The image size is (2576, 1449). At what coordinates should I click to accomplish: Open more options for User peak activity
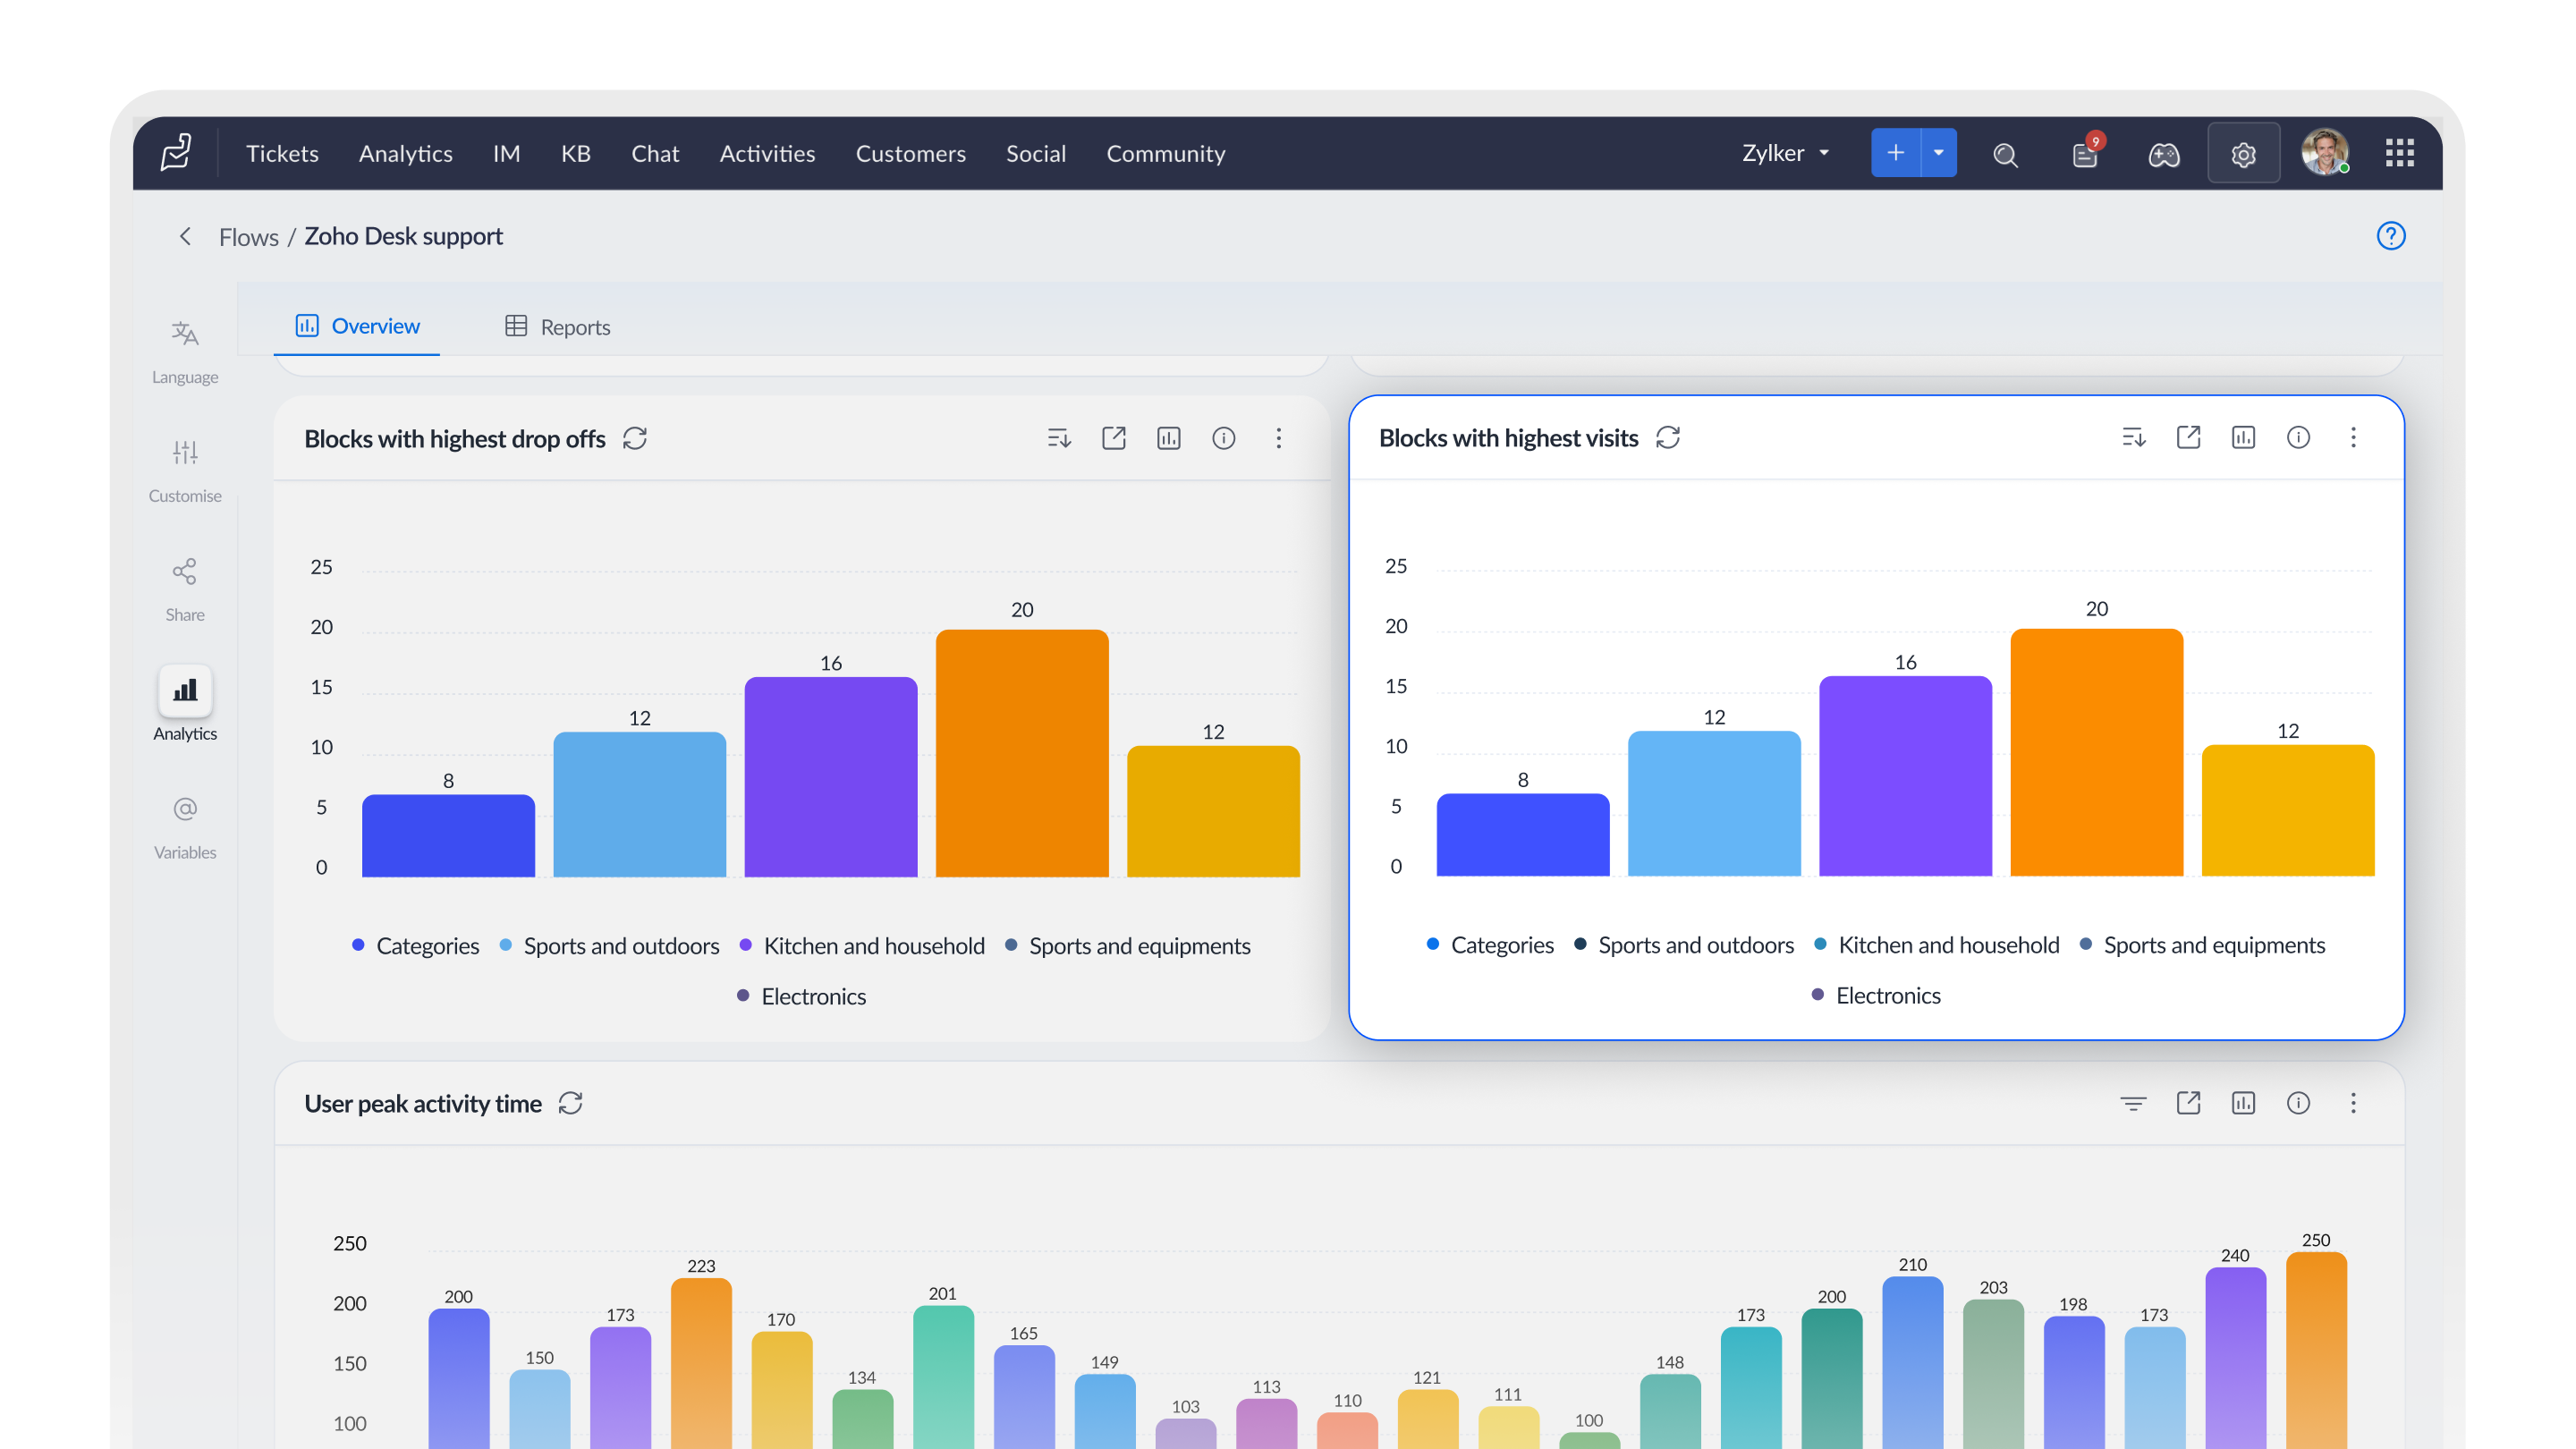point(2354,1103)
